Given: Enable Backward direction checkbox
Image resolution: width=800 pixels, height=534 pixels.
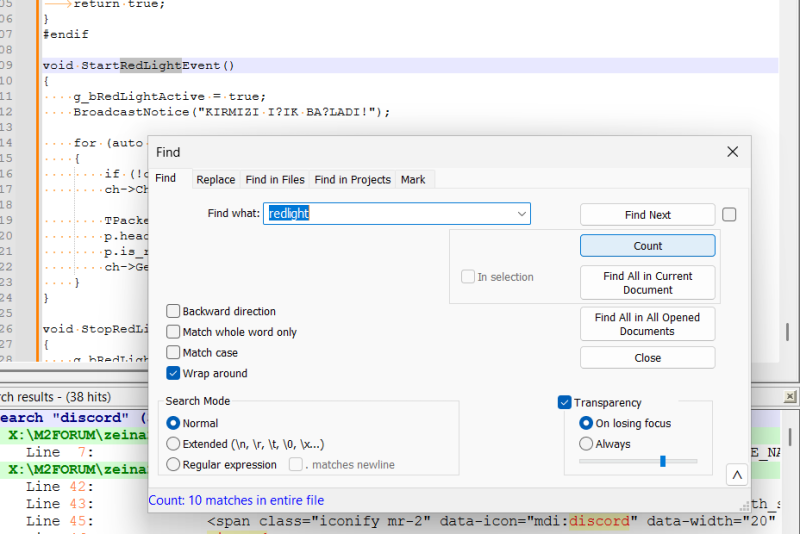Looking at the screenshot, I should (x=174, y=311).
